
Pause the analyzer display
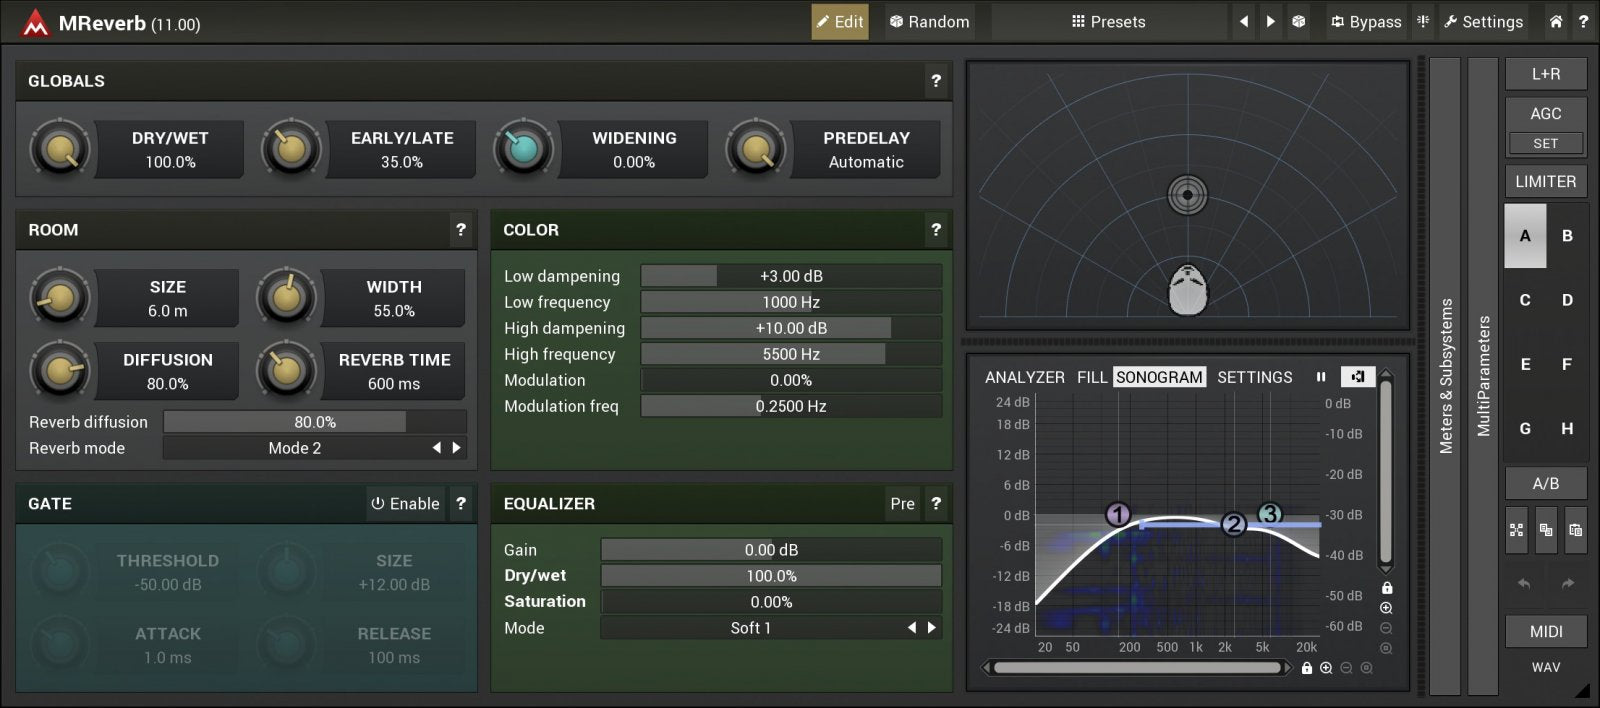point(1321,377)
